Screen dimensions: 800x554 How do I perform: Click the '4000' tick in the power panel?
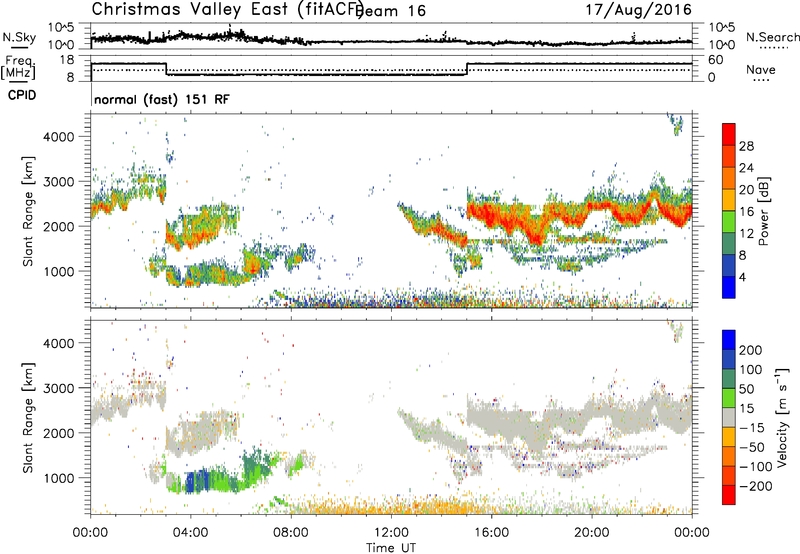coord(58,137)
